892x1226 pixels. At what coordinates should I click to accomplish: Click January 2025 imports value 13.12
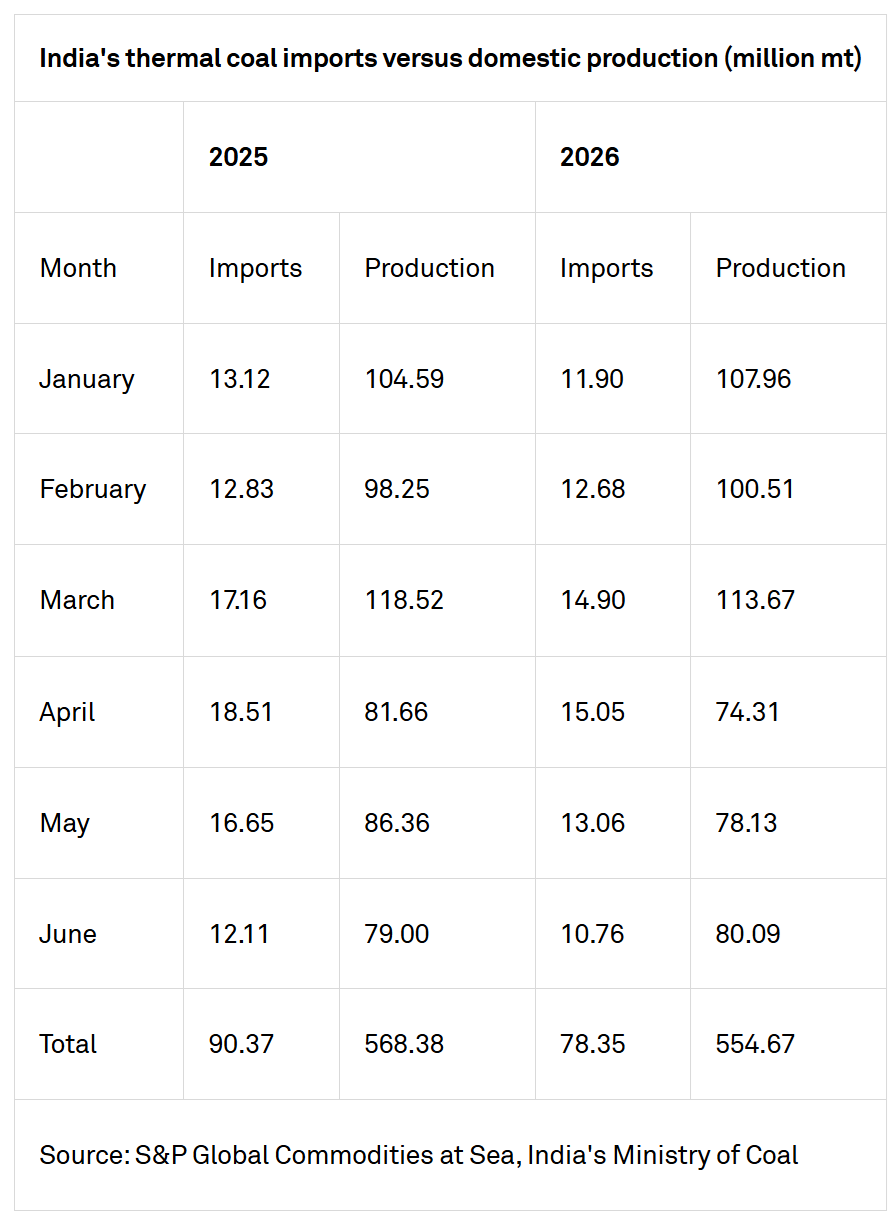pyautogui.click(x=239, y=379)
